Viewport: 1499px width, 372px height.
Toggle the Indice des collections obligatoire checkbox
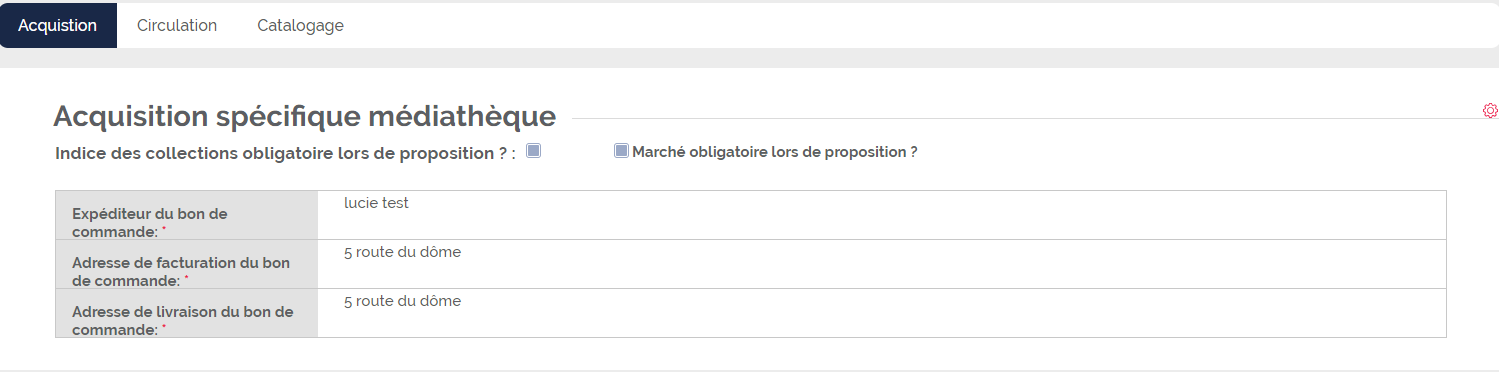pos(533,151)
